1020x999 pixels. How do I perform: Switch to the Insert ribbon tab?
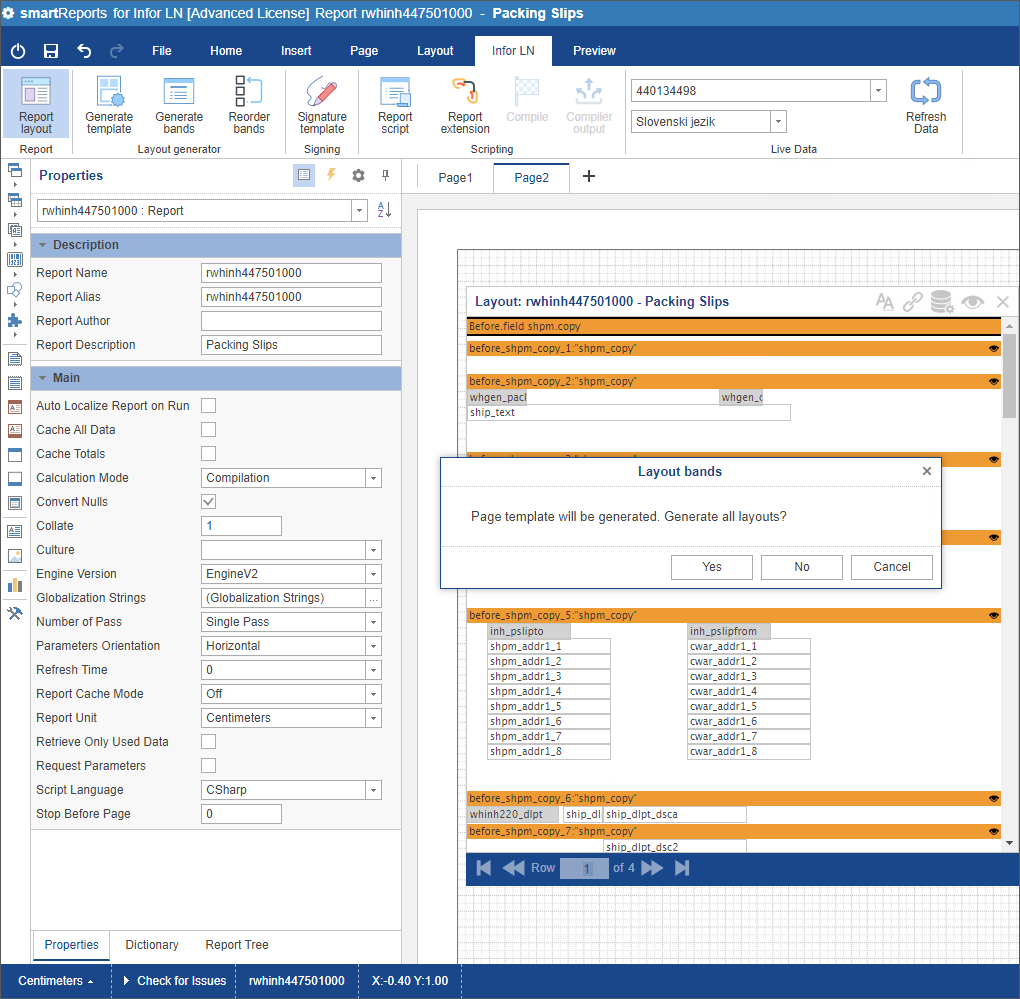coord(296,51)
